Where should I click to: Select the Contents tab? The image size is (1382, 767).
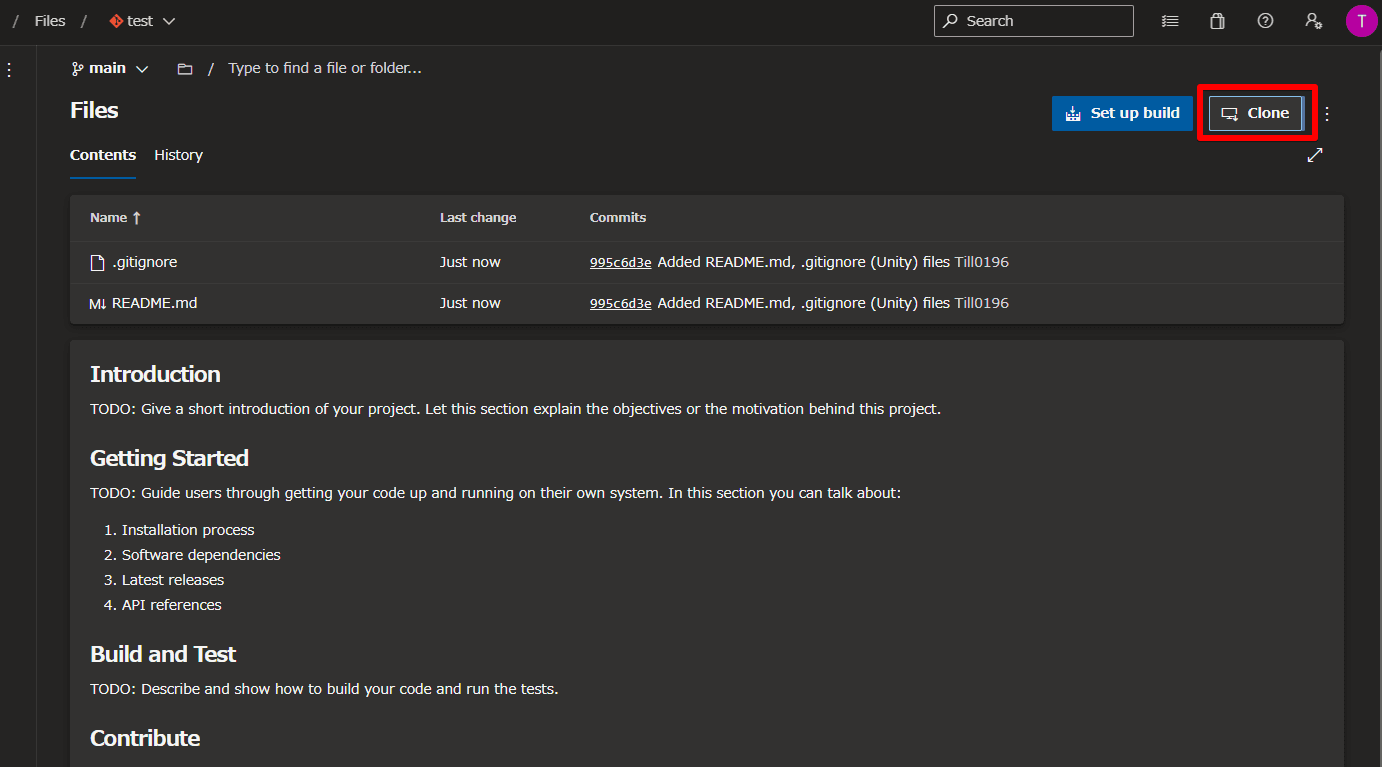[103, 155]
